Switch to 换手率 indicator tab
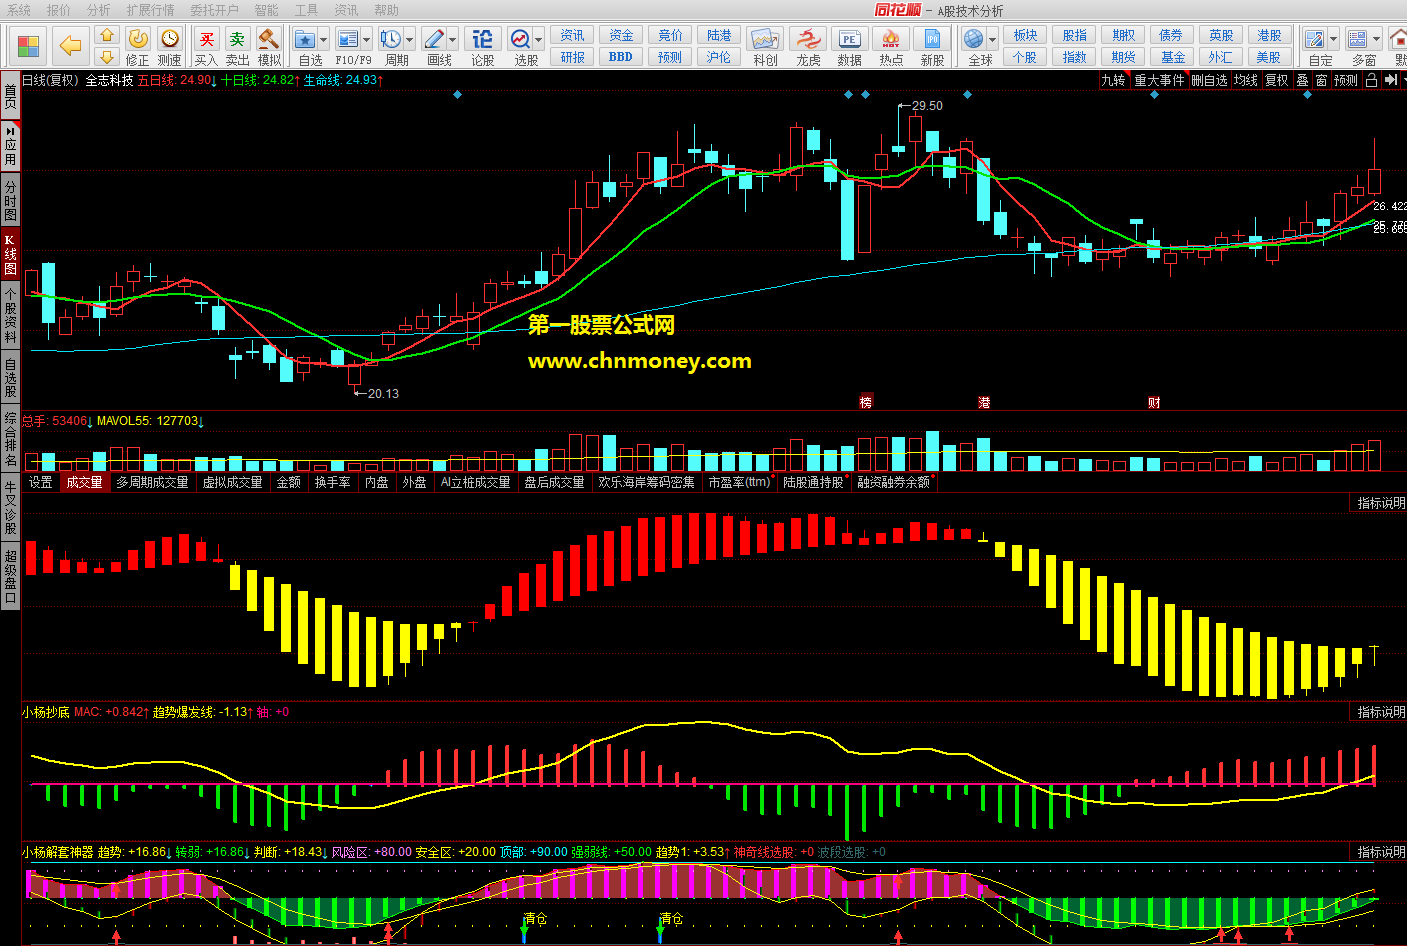This screenshot has width=1407, height=946. coord(332,482)
